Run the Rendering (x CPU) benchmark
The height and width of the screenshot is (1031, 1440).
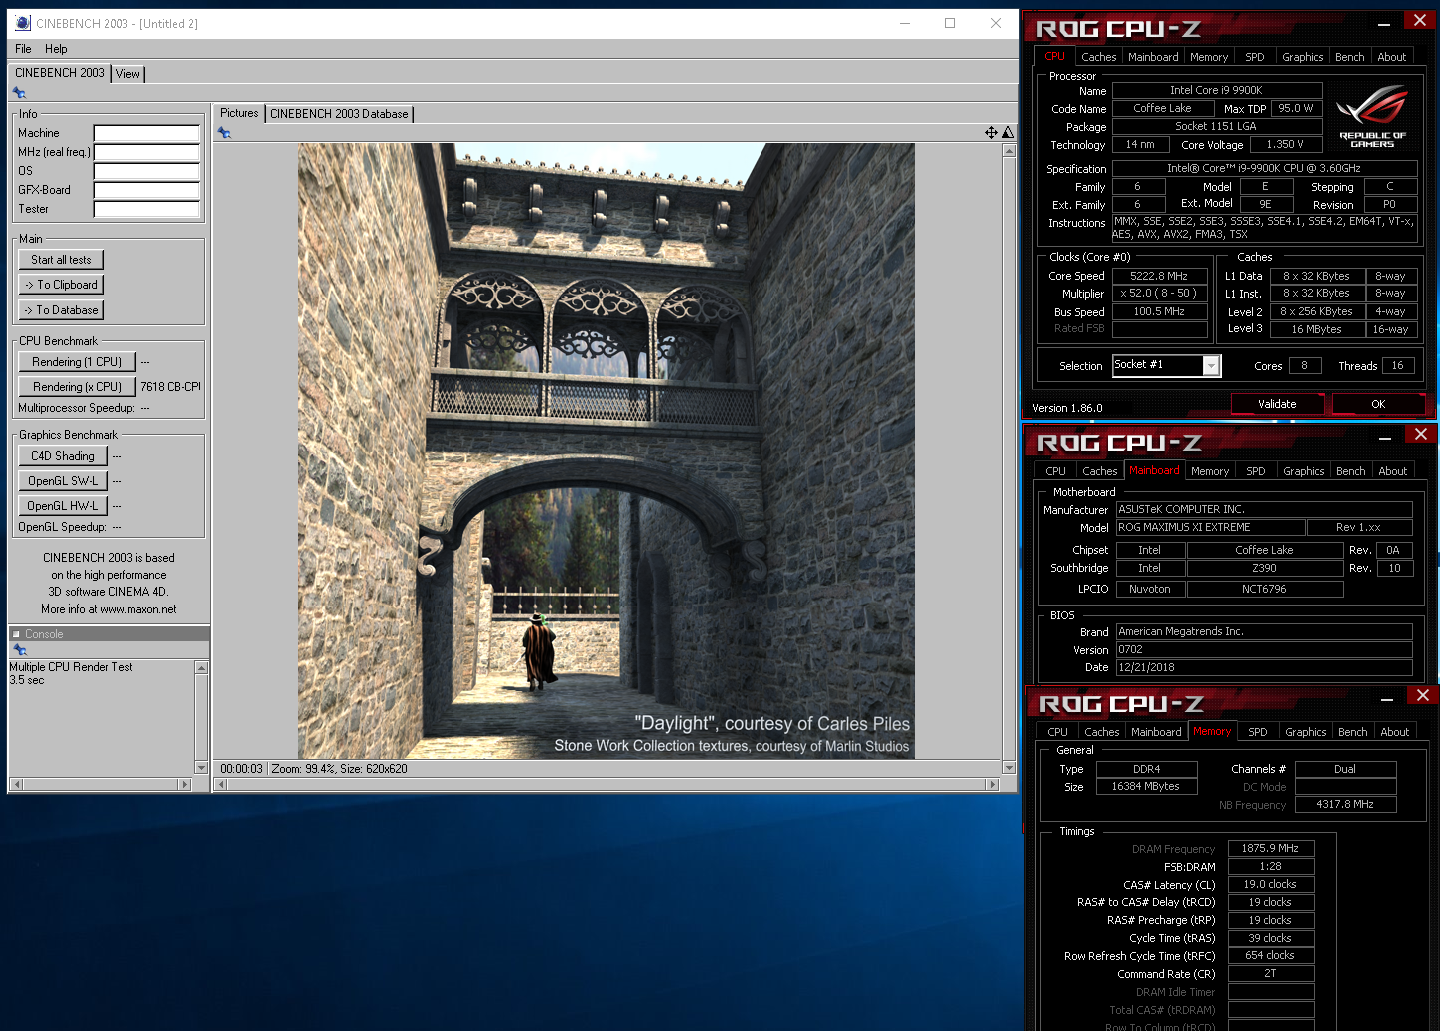point(77,387)
